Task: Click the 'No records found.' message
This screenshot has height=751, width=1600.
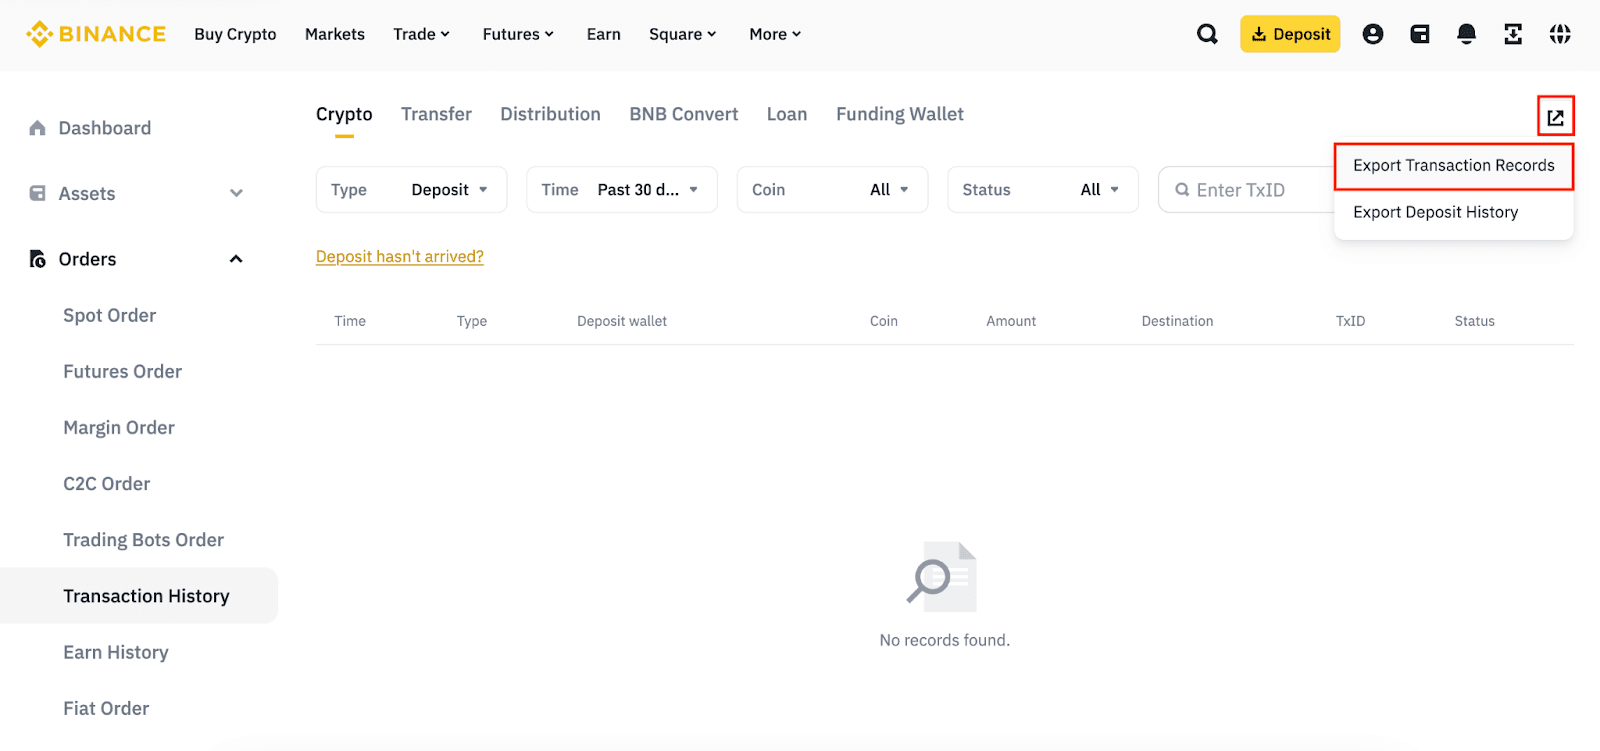Action: 945,640
